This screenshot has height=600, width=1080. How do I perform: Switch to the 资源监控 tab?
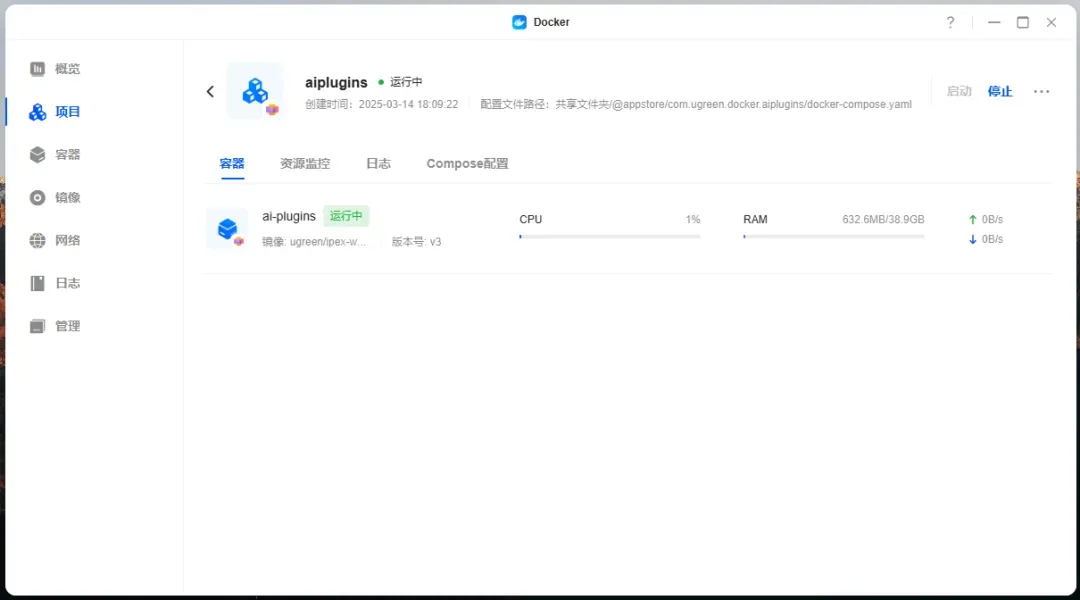click(x=305, y=164)
